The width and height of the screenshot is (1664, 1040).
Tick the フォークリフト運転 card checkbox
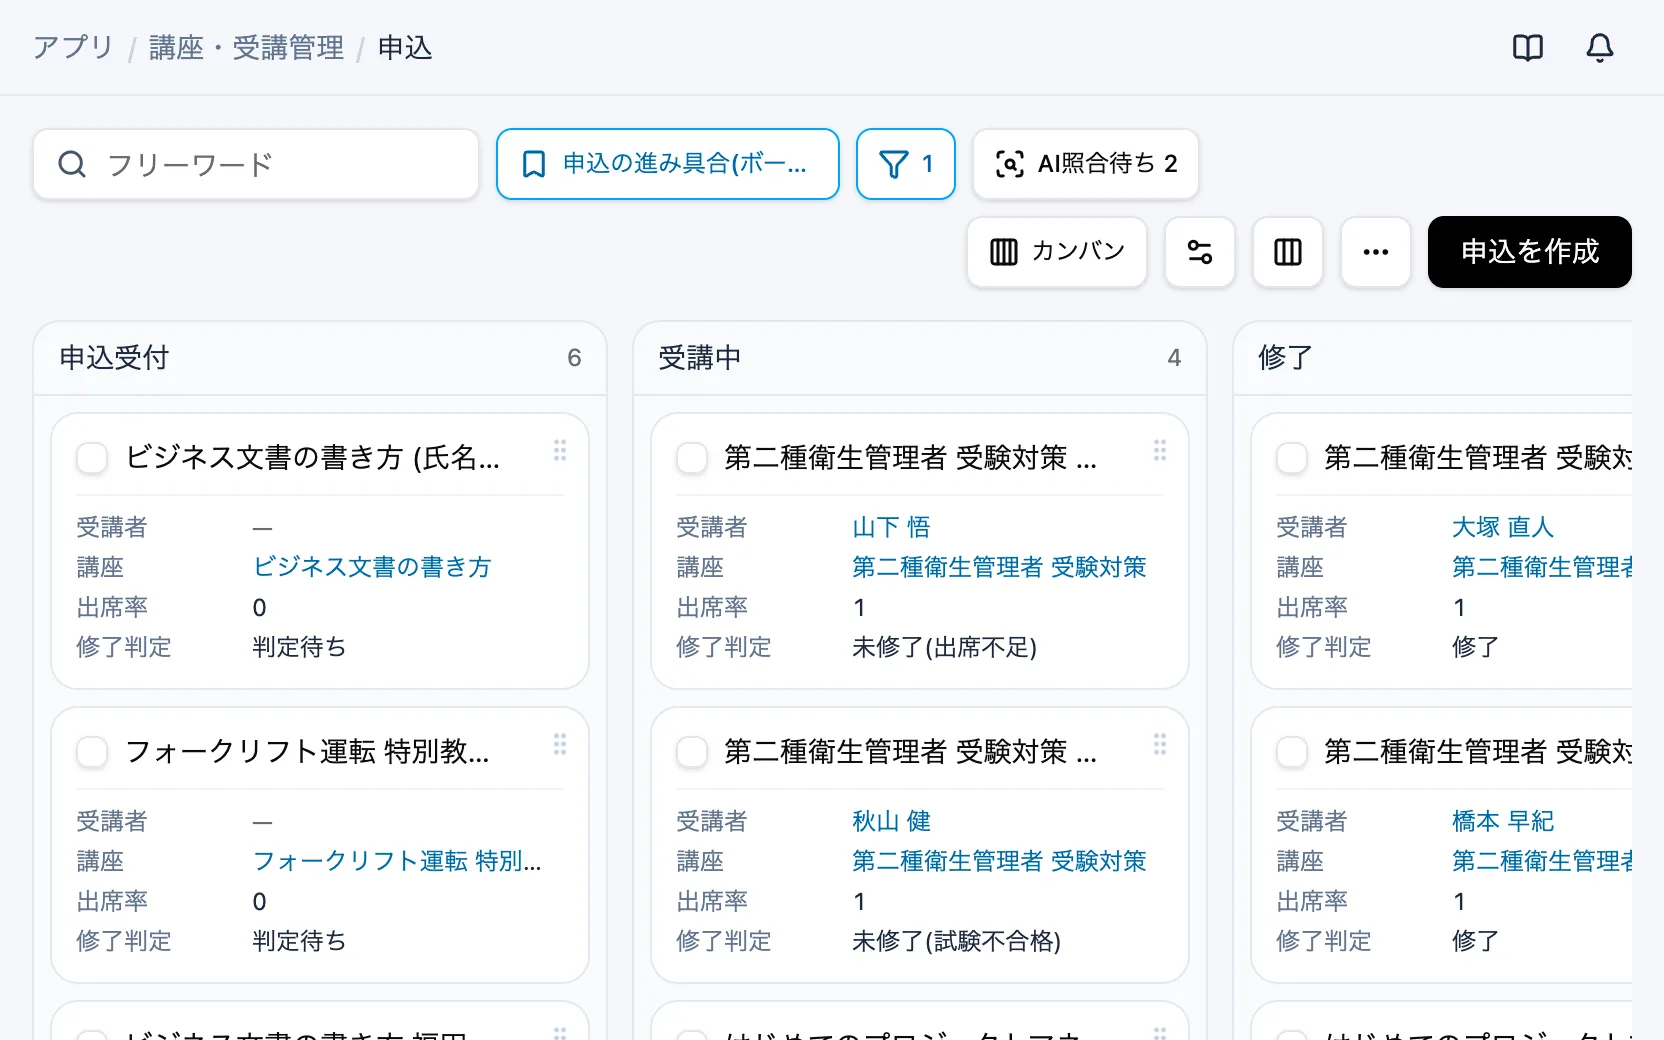pos(92,752)
